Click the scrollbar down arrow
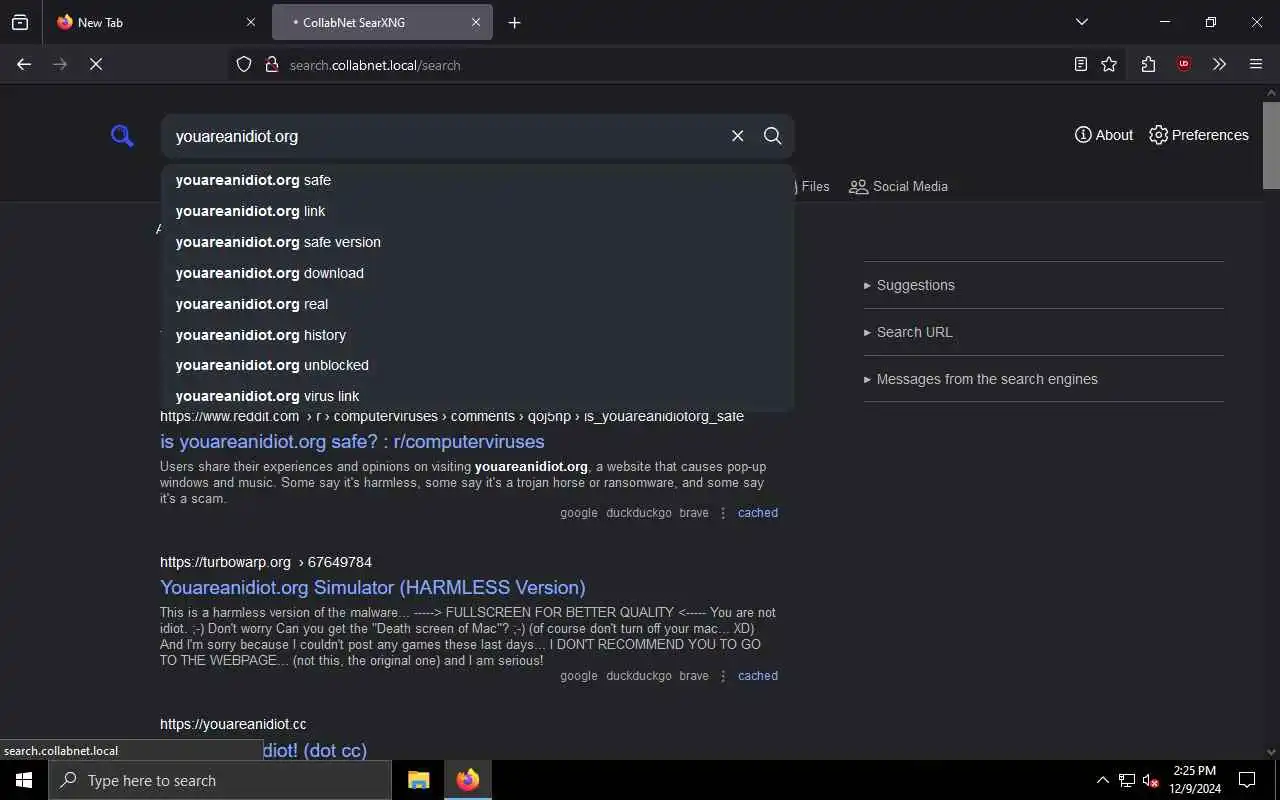 click(x=1271, y=752)
